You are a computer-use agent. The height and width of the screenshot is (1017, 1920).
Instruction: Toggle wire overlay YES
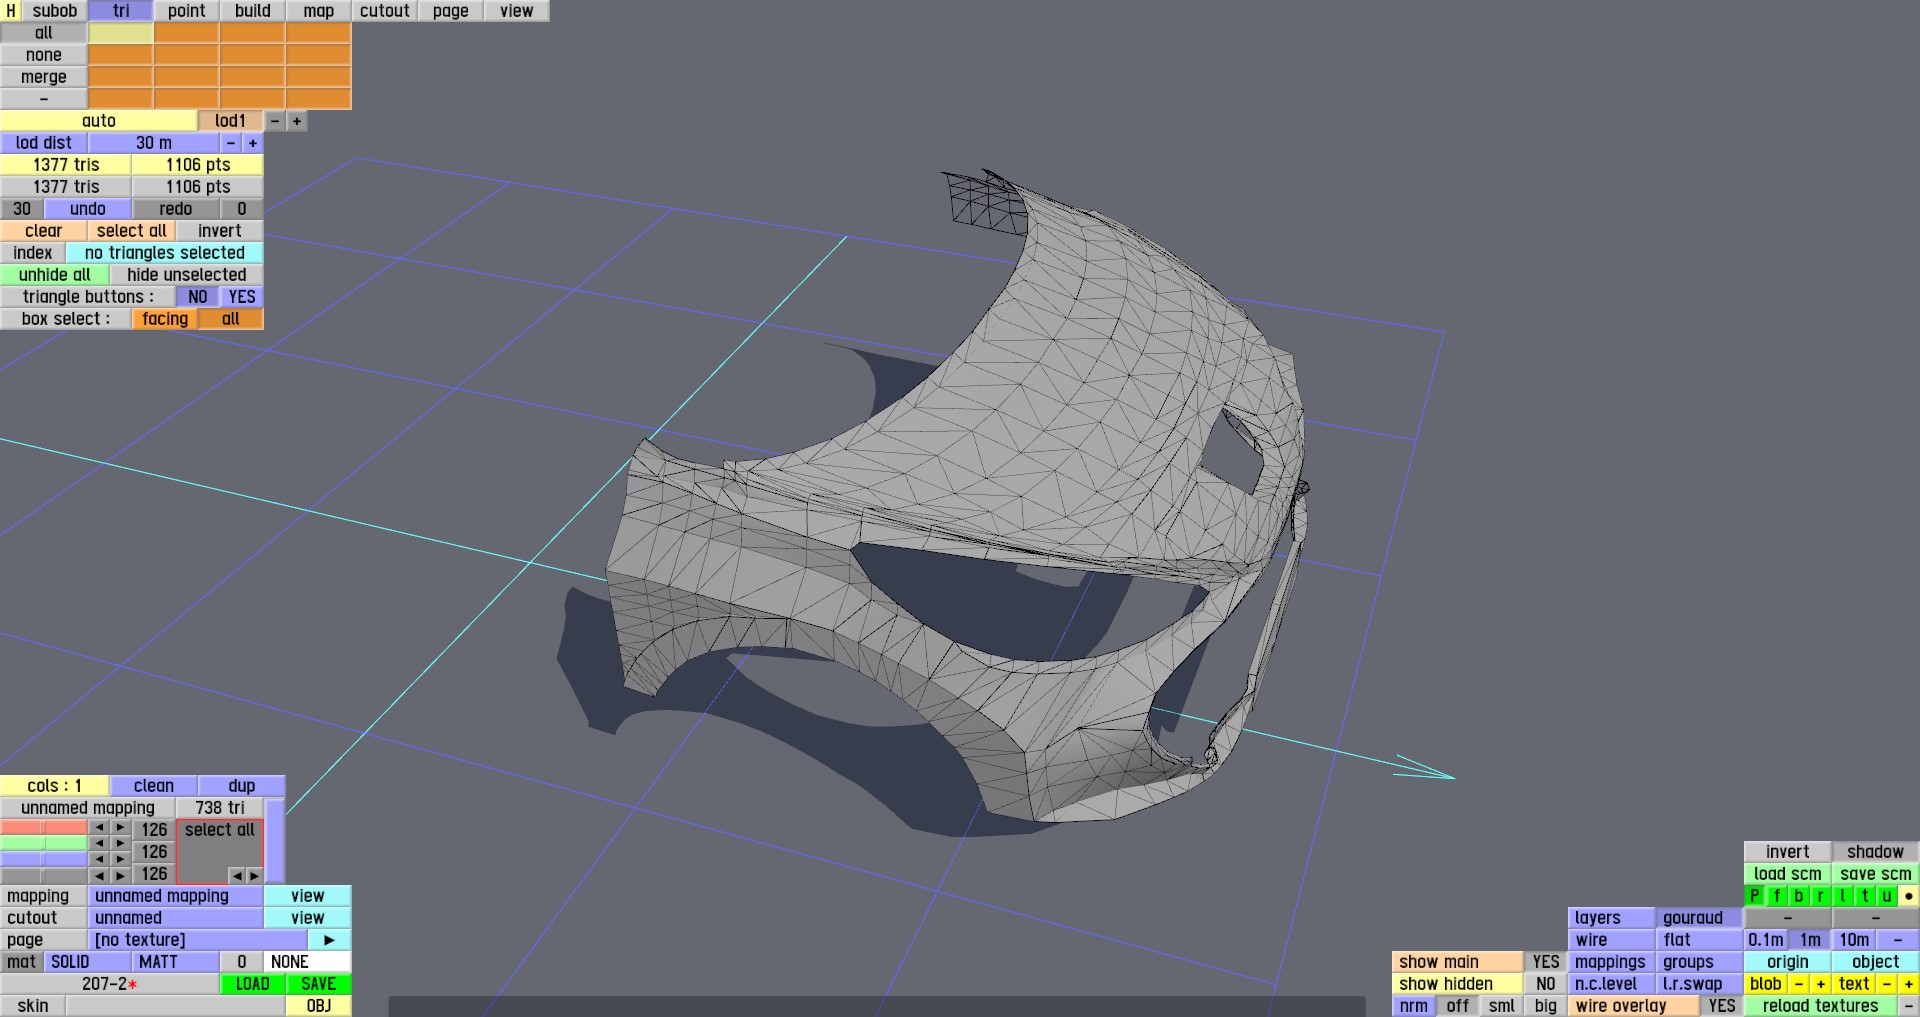1722,1006
